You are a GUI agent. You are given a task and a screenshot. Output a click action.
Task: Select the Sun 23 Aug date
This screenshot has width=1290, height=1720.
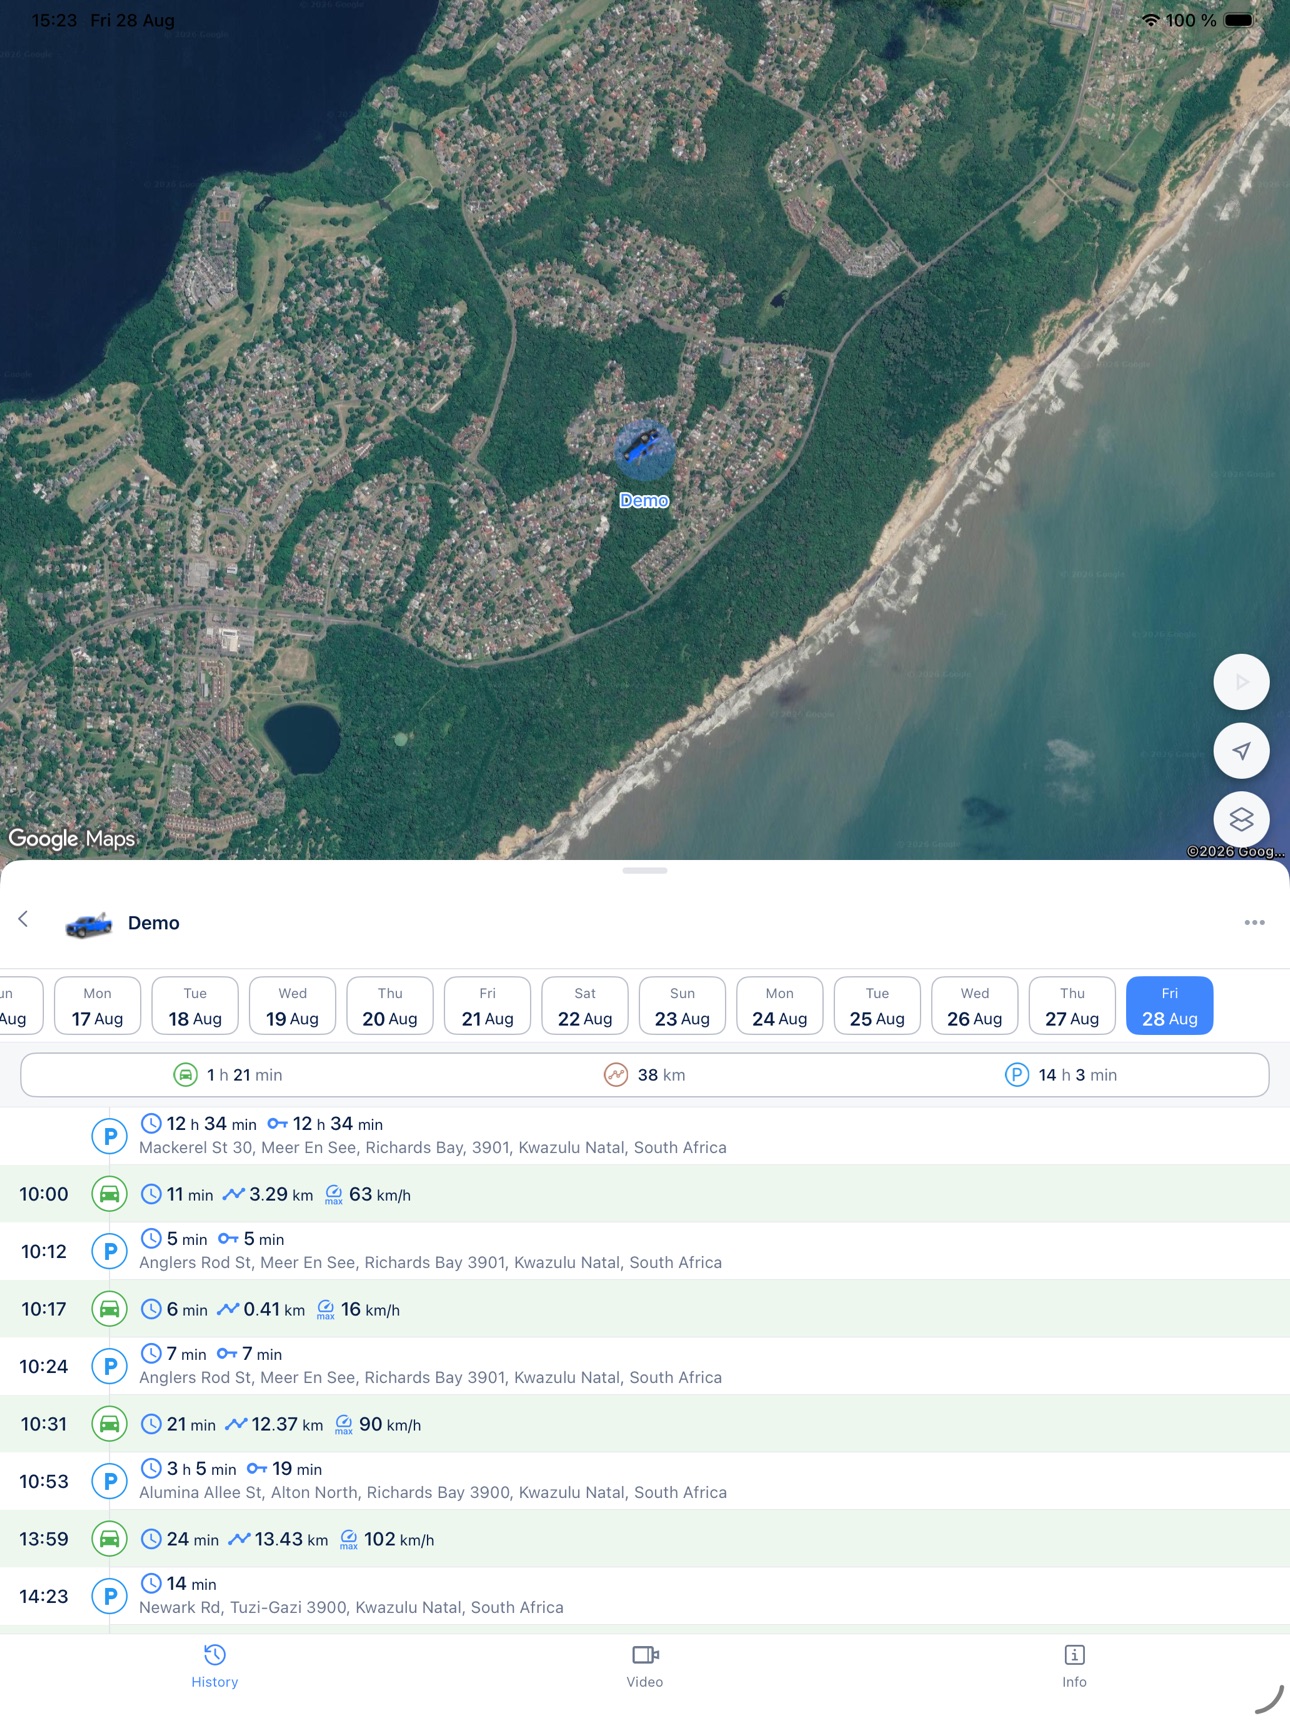682,1006
